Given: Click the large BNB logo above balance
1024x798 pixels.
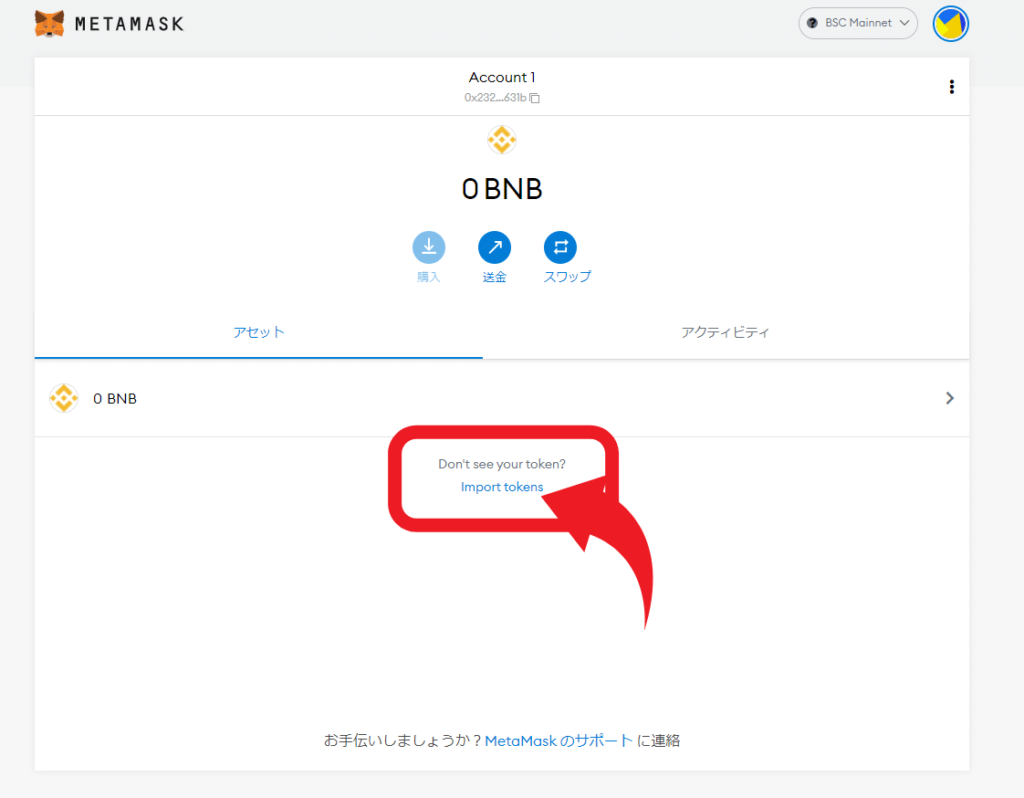Looking at the screenshot, I should pyautogui.click(x=502, y=140).
